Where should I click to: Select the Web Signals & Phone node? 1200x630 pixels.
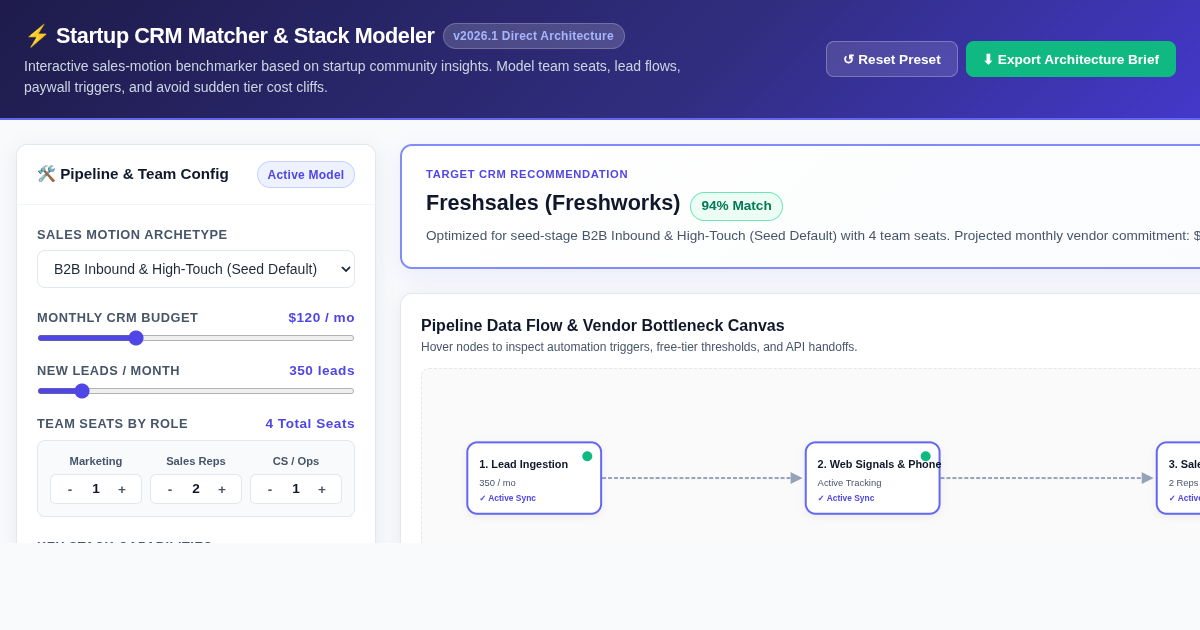click(x=873, y=478)
